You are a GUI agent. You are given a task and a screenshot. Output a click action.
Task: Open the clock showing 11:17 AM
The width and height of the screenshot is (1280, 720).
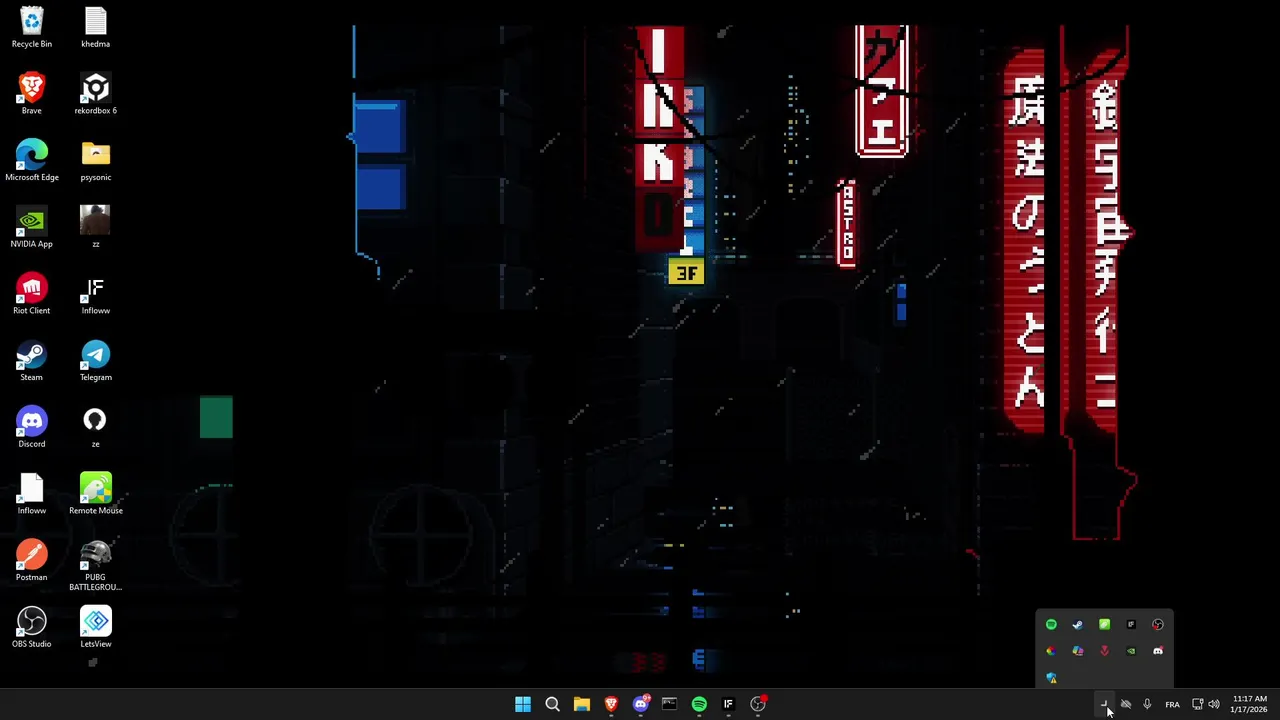1249,704
